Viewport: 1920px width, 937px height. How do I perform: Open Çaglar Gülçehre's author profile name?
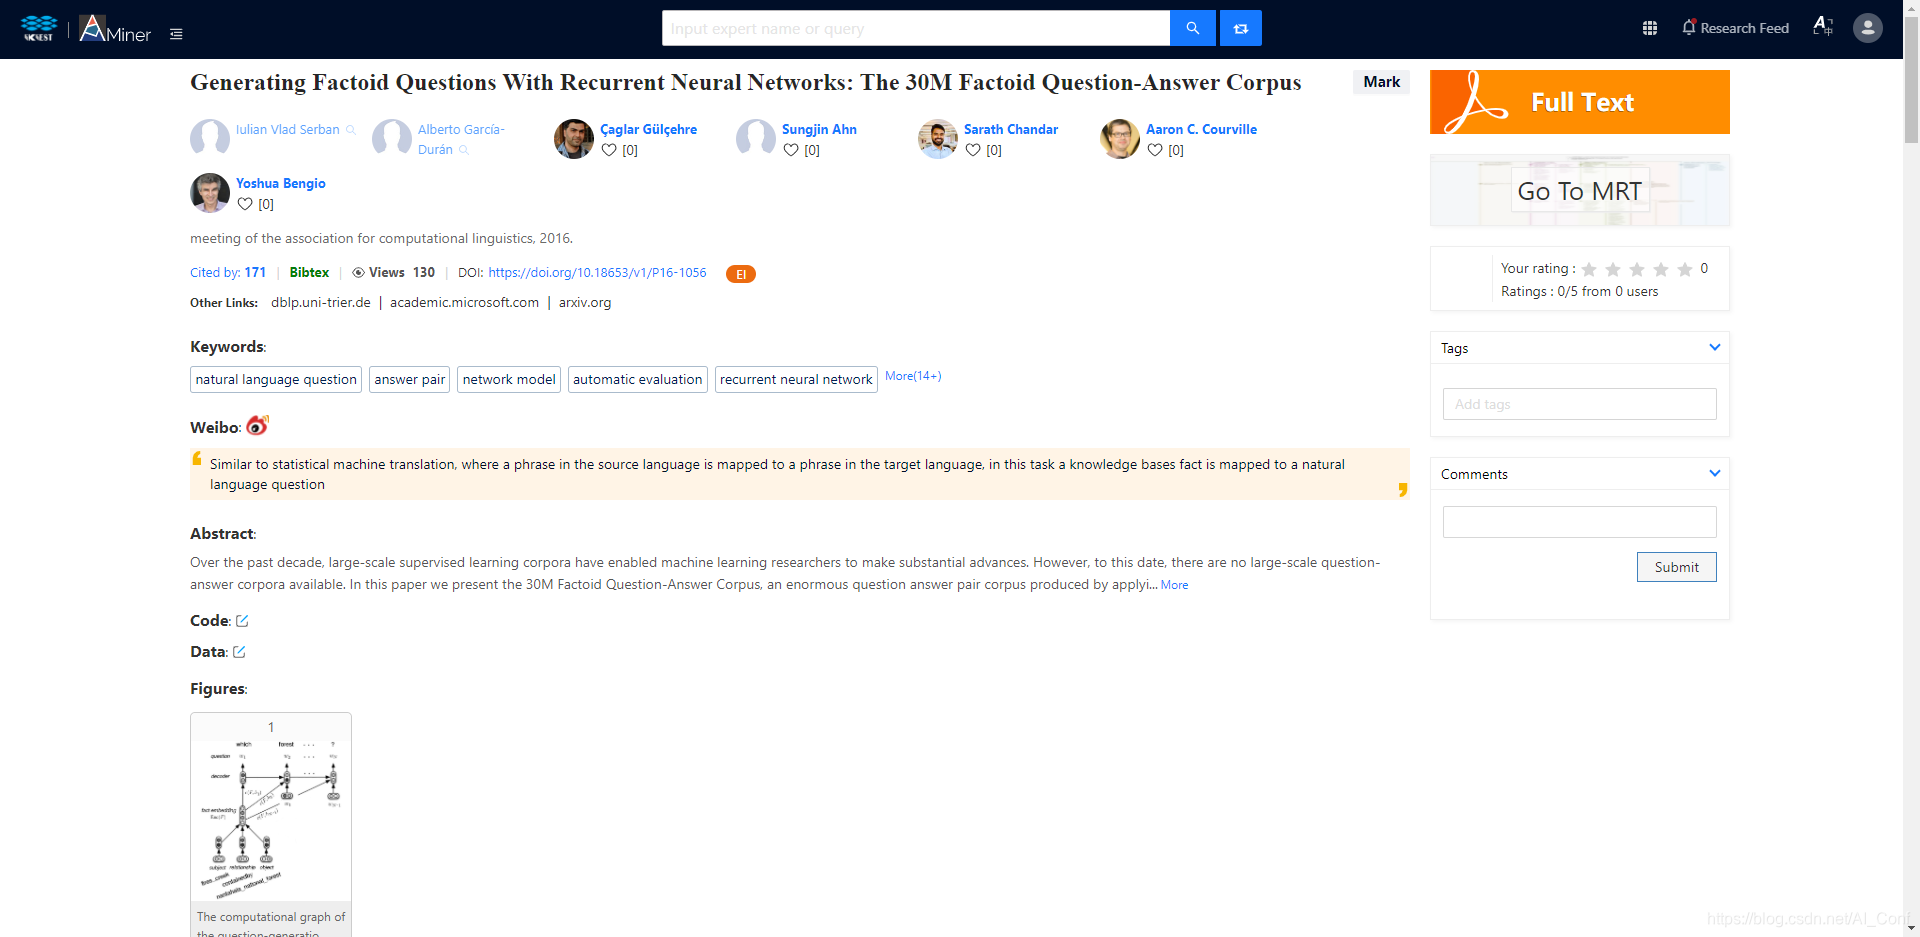tap(649, 130)
